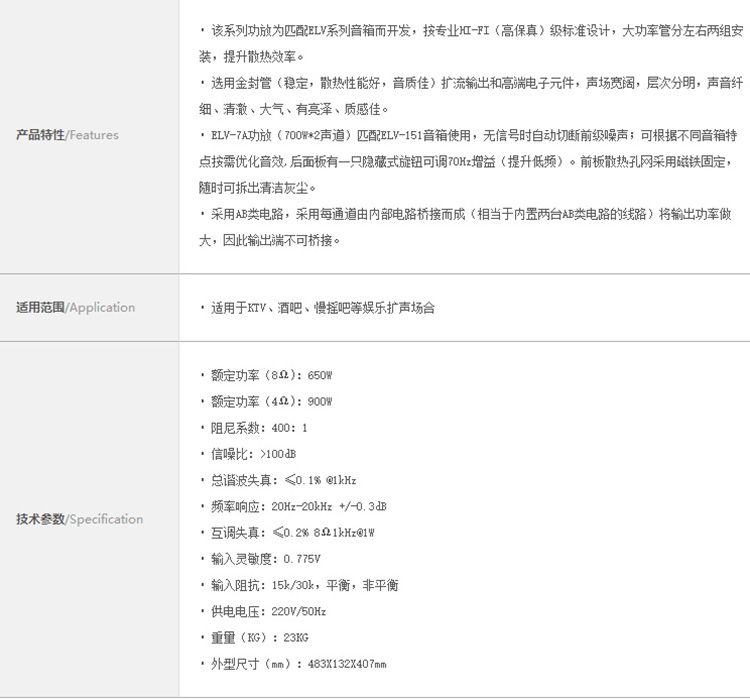Click the 产品特性/Features row label
This screenshot has width=750, height=699.
pos(67,135)
